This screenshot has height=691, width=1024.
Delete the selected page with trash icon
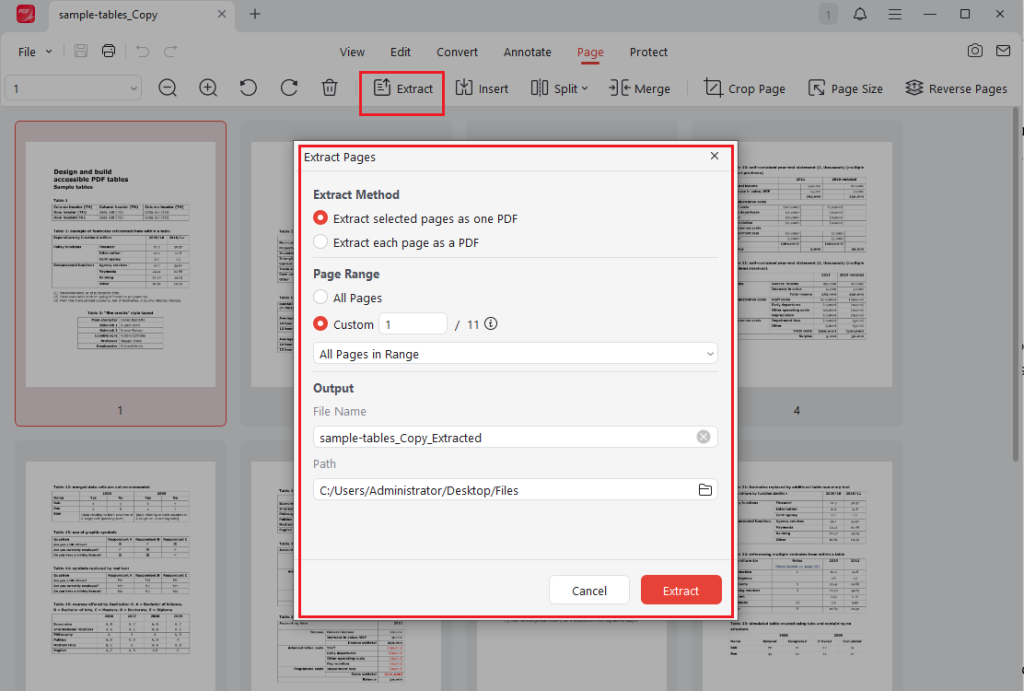(330, 88)
